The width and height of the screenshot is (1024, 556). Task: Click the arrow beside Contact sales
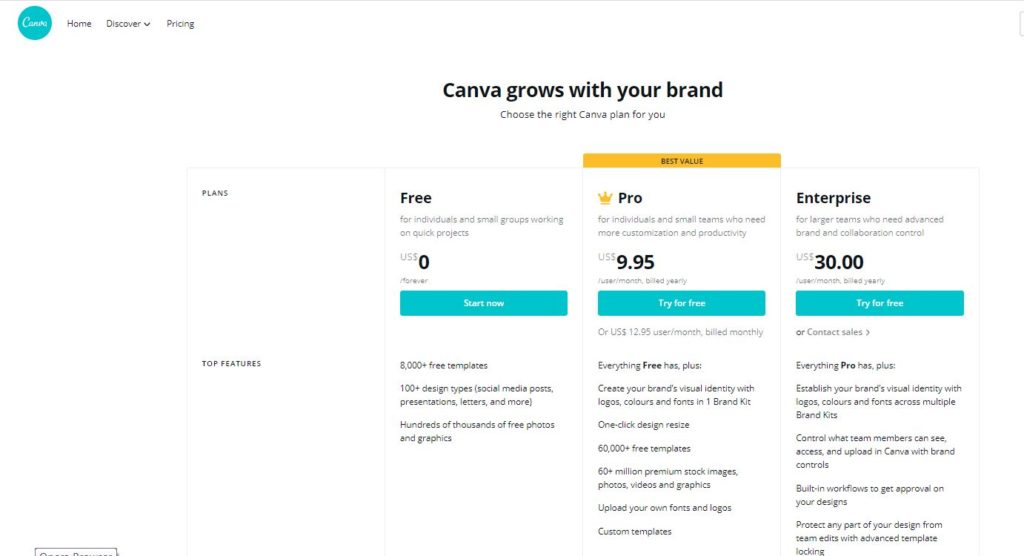click(867, 333)
